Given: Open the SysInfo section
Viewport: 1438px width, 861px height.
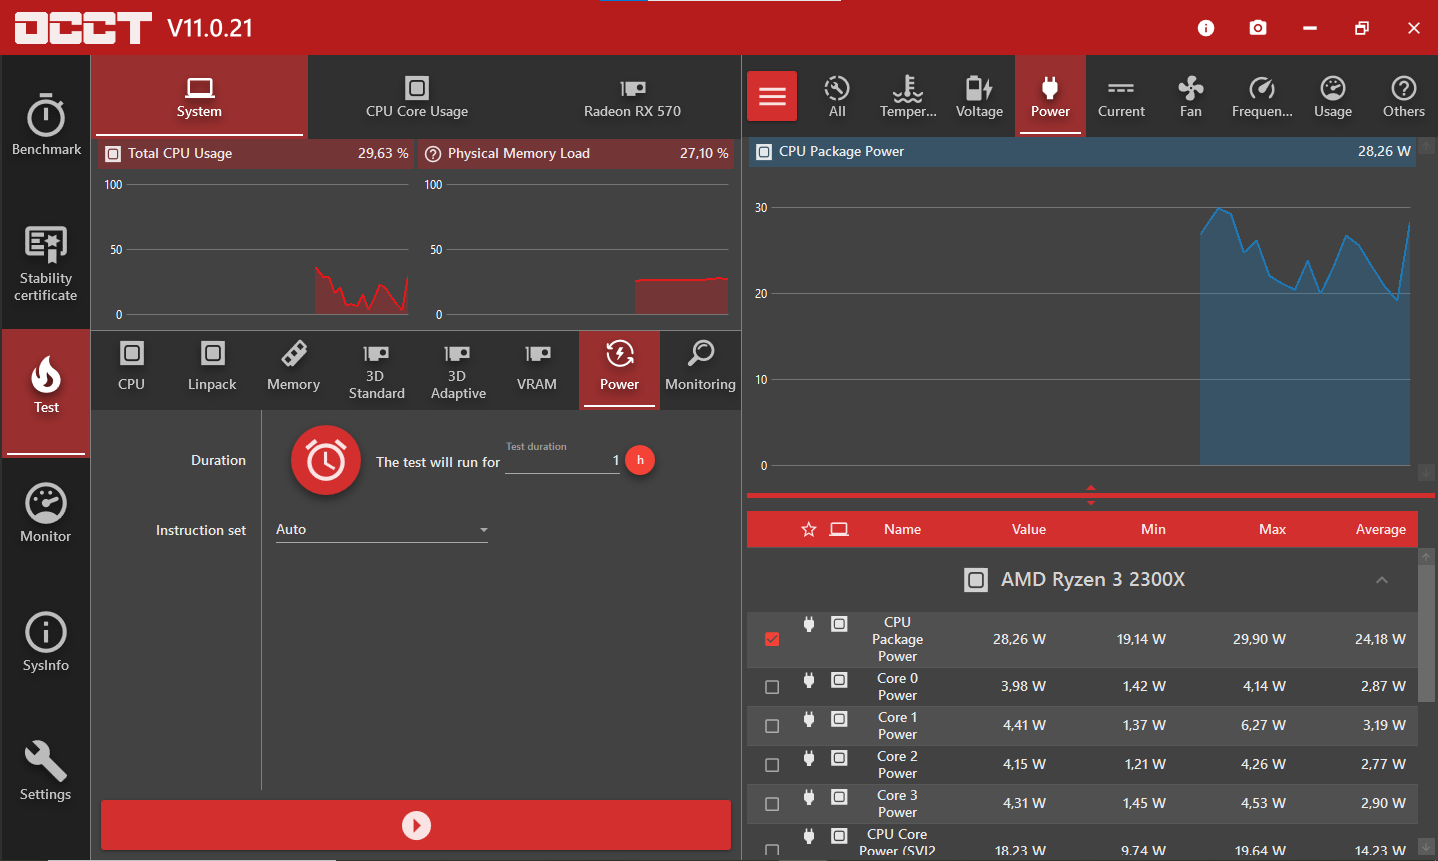Looking at the screenshot, I should [x=46, y=642].
